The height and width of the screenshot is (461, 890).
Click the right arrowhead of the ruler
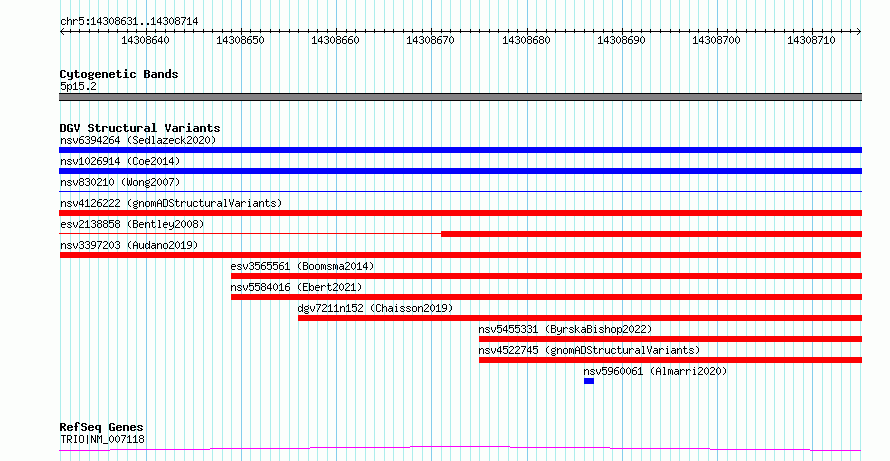coord(859,32)
